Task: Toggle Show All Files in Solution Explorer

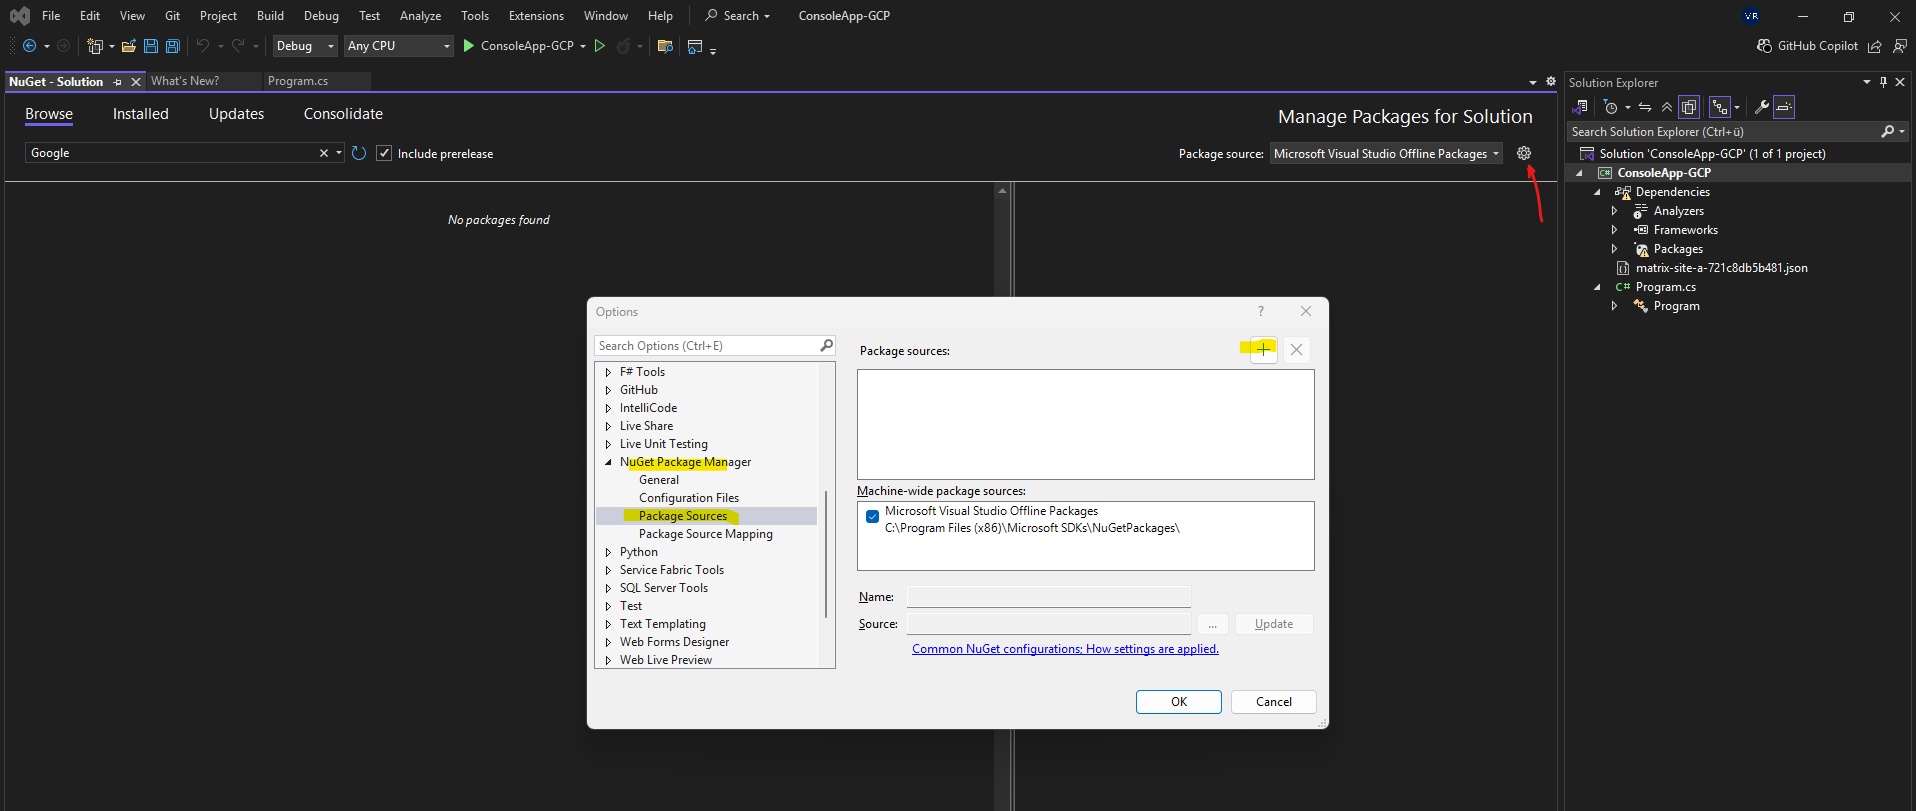Action: [1689, 107]
